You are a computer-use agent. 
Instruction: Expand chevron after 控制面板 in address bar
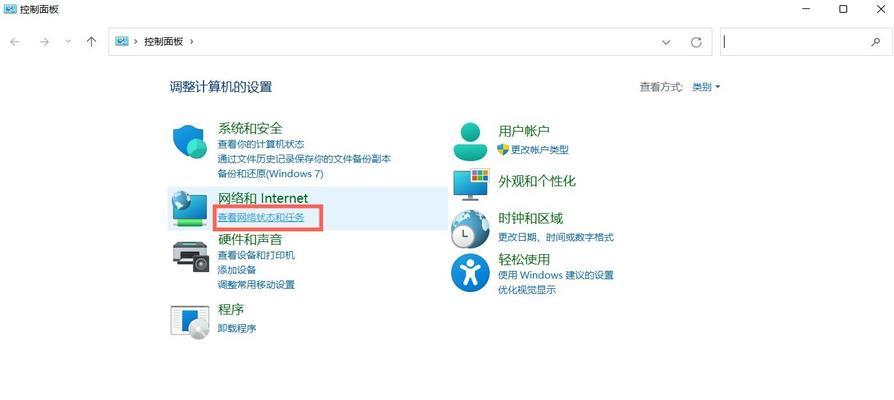coord(192,42)
